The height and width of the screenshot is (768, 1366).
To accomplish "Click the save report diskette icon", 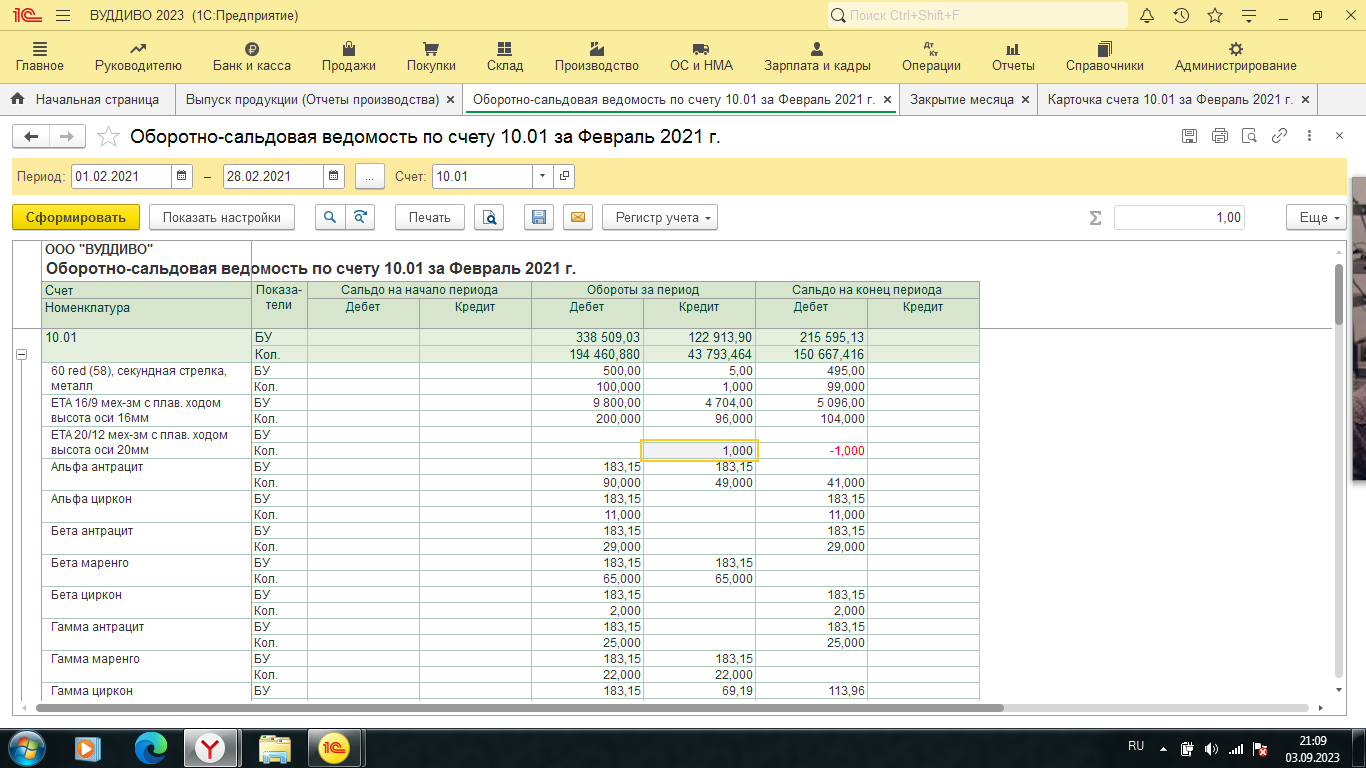I will pos(539,218).
